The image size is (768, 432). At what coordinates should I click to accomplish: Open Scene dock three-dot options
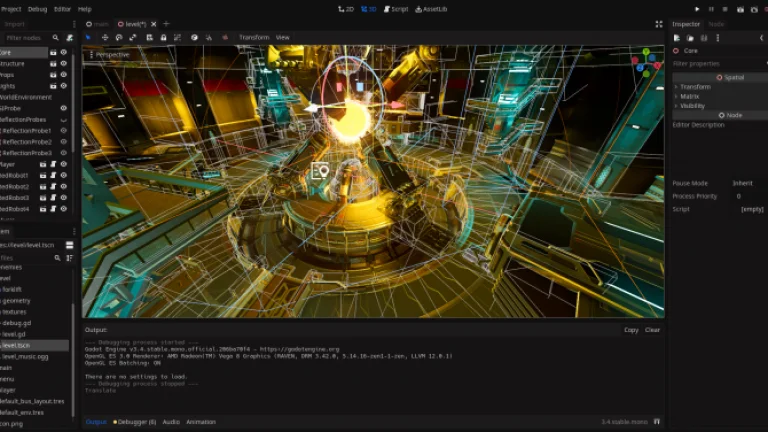click(x=74, y=24)
